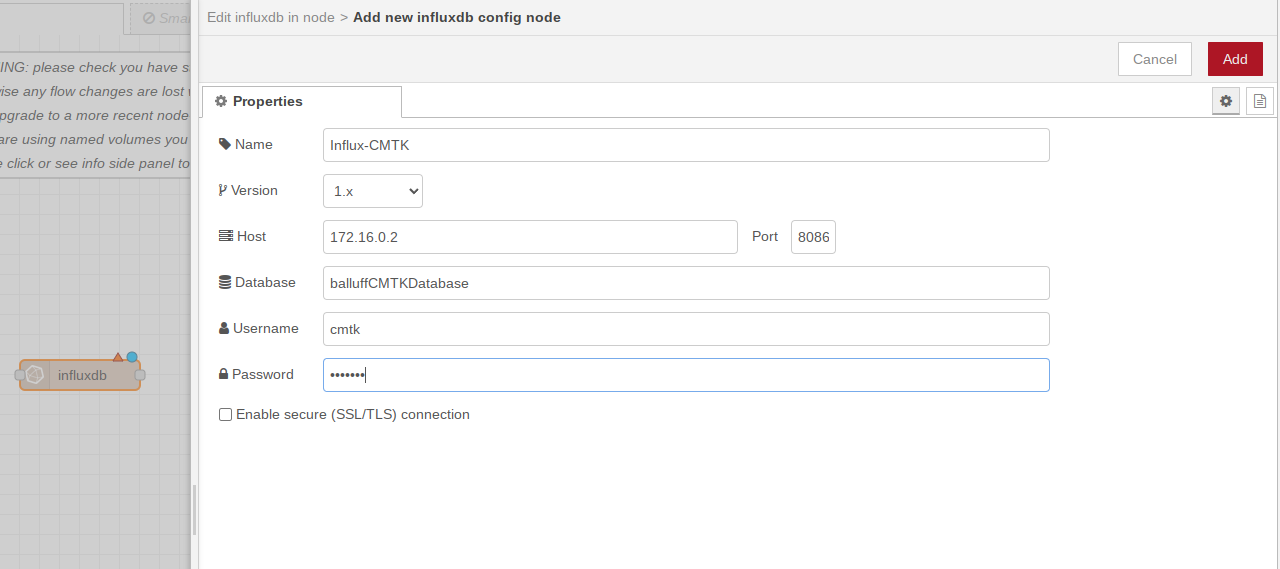Image resolution: width=1280 pixels, height=569 pixels.
Task: Click the user icon beside Username label
Action: [224, 329]
